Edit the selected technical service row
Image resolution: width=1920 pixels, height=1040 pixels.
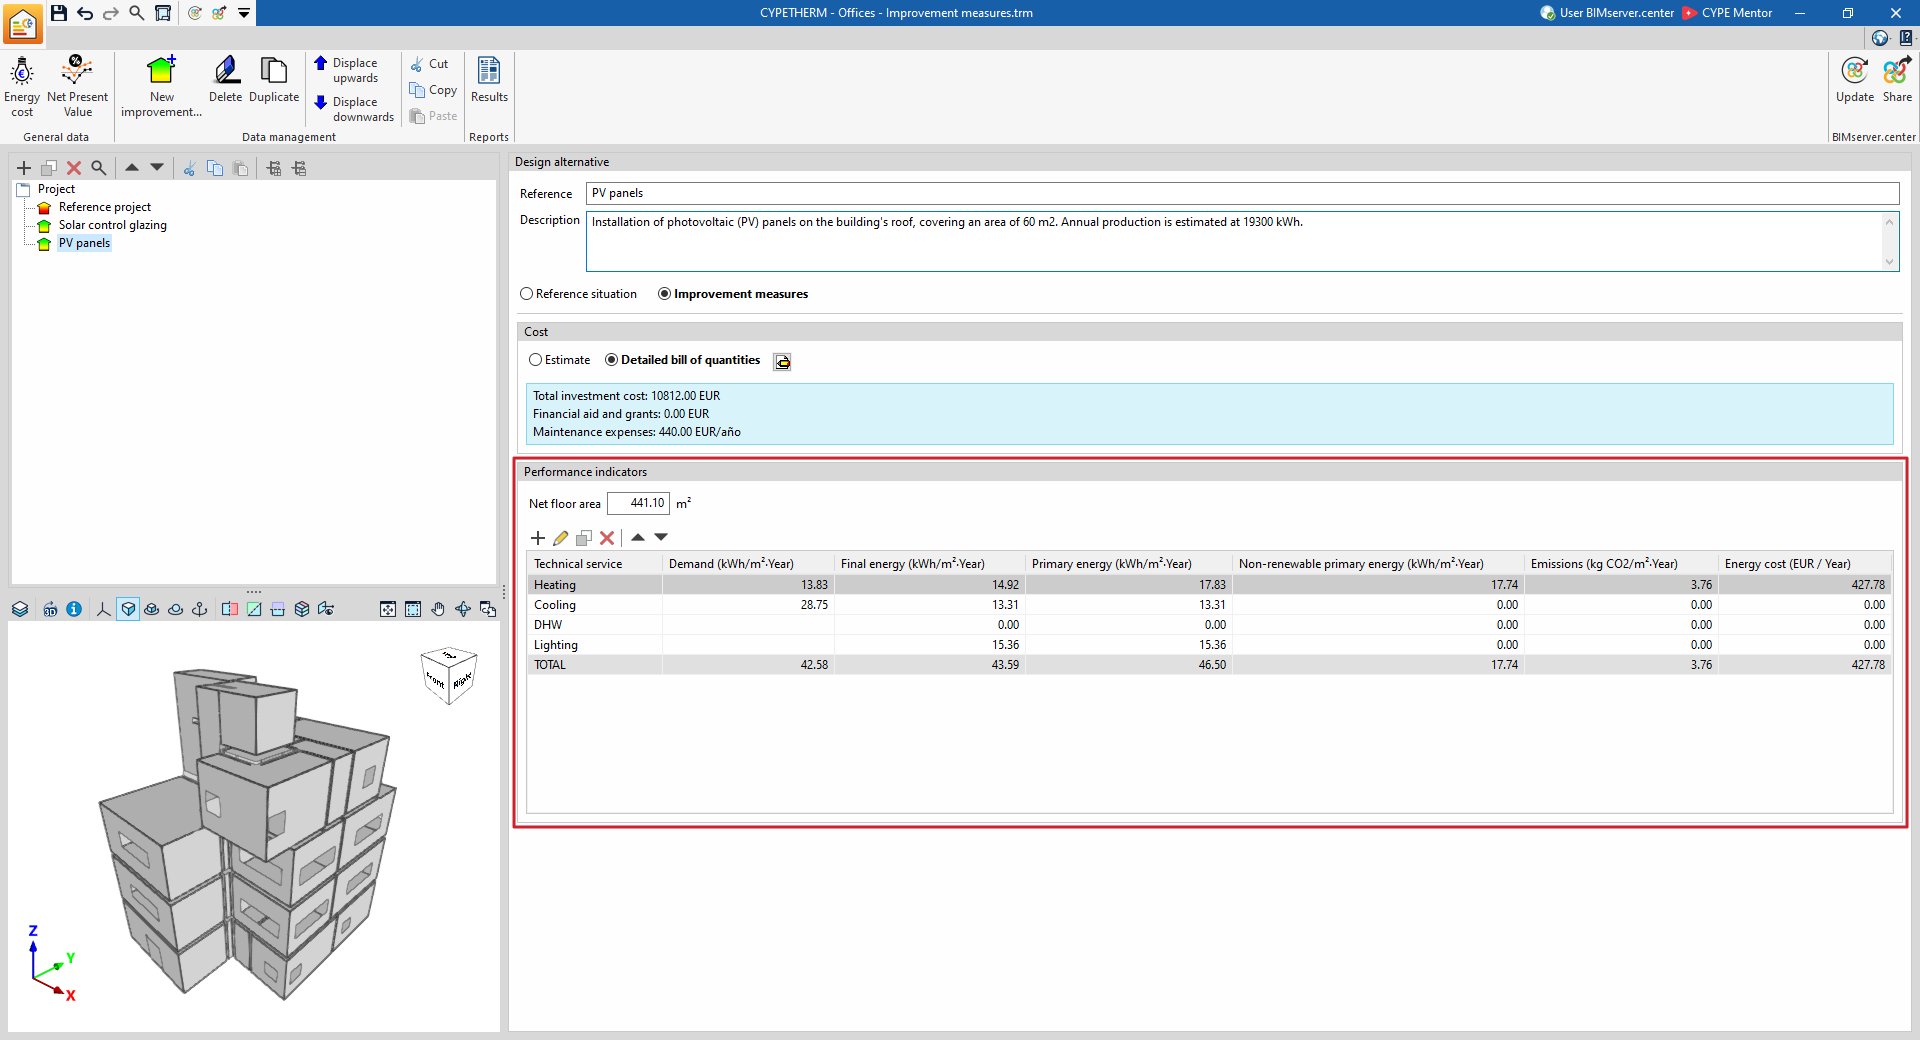[561, 538]
